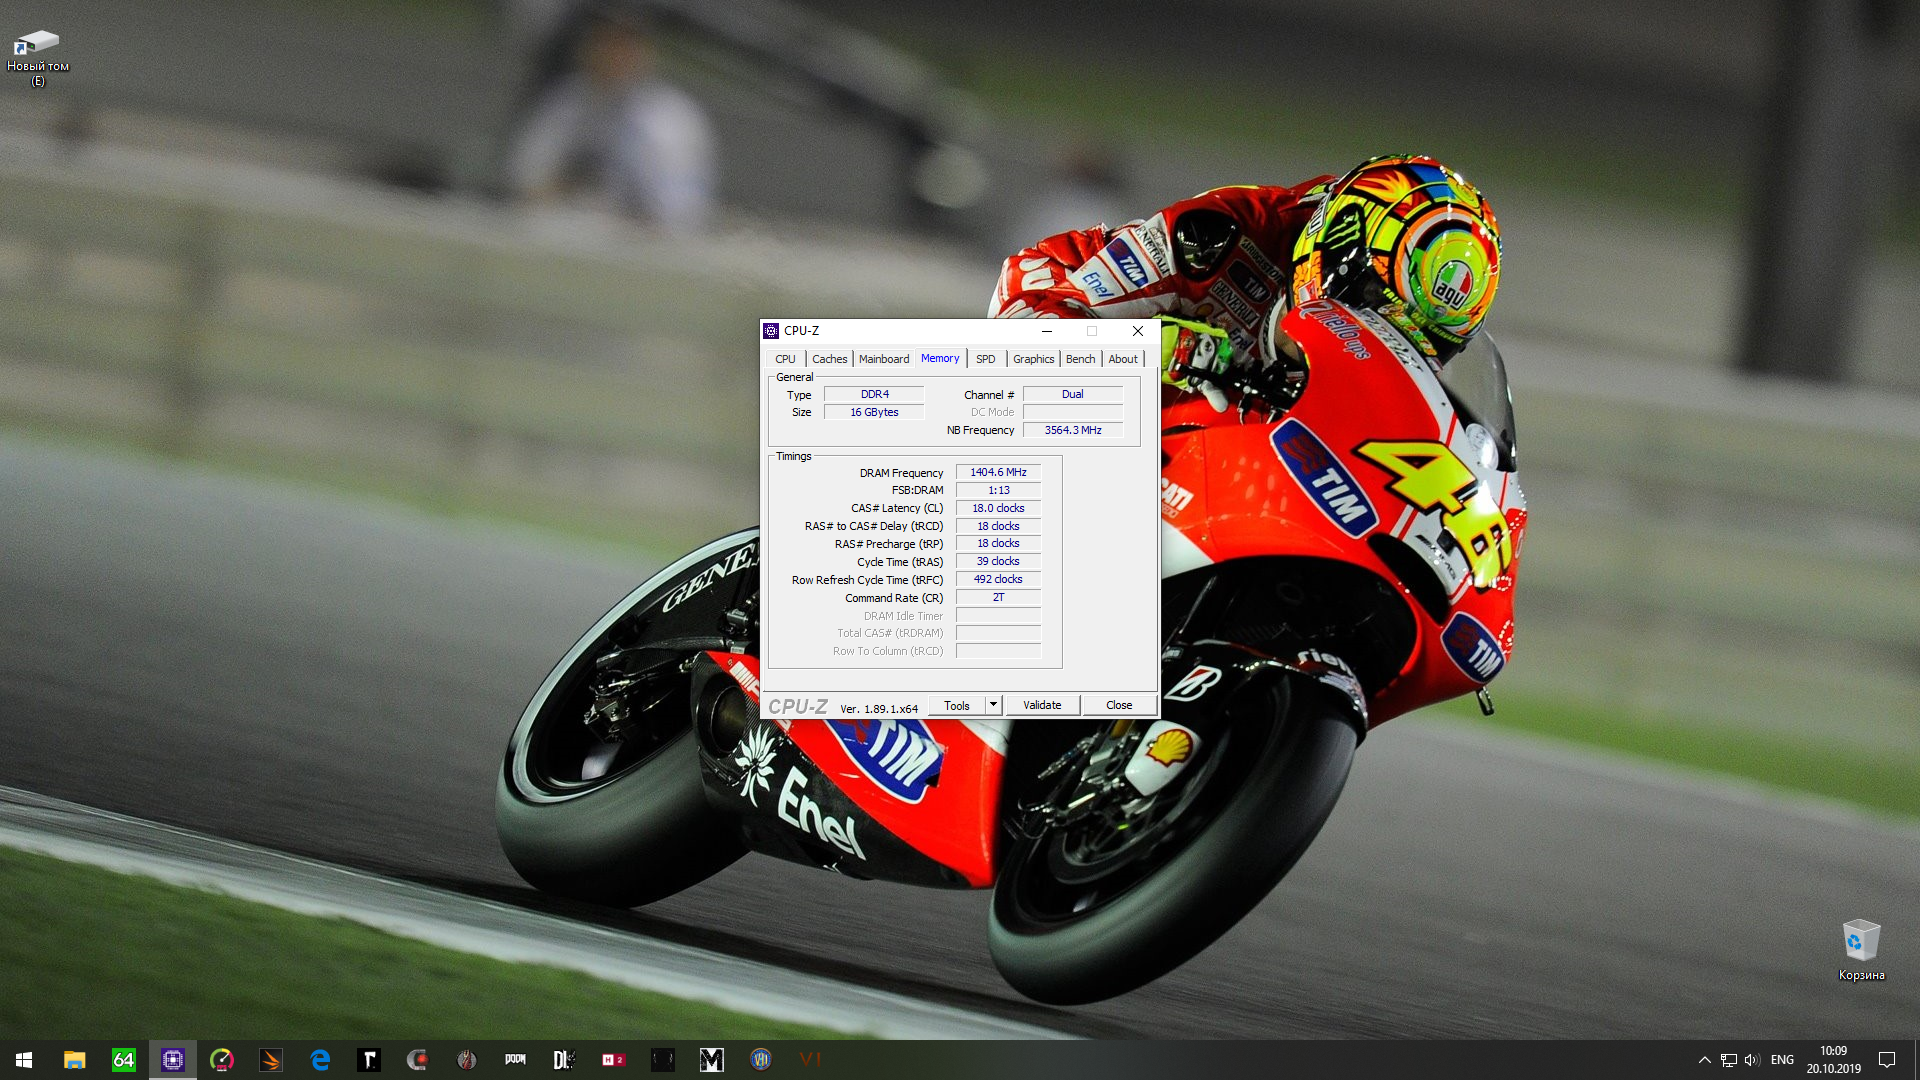The width and height of the screenshot is (1920, 1080).
Task: Expand the Tools dropdown arrow
Action: (993, 705)
